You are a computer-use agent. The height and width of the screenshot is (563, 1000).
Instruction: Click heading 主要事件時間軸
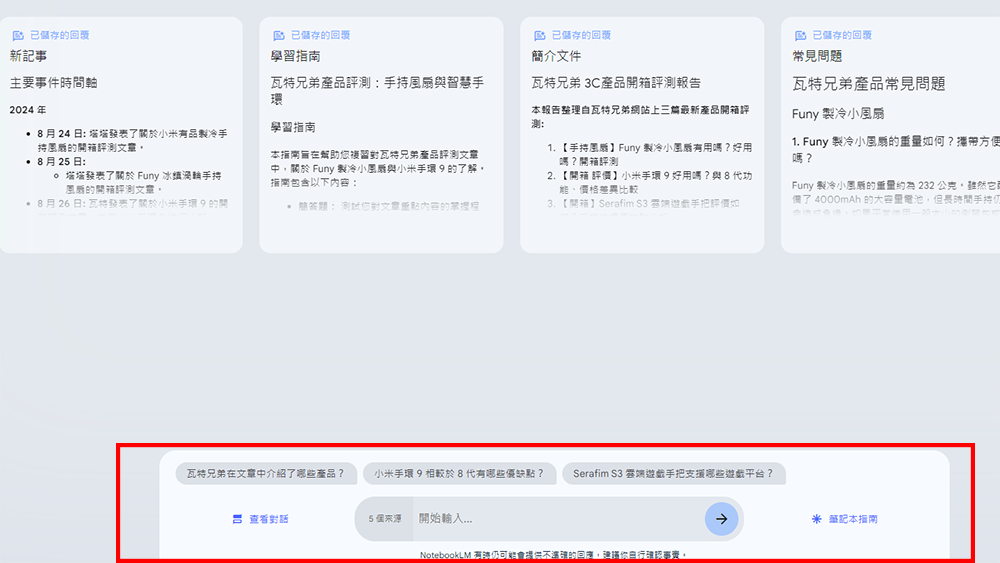click(x=54, y=83)
